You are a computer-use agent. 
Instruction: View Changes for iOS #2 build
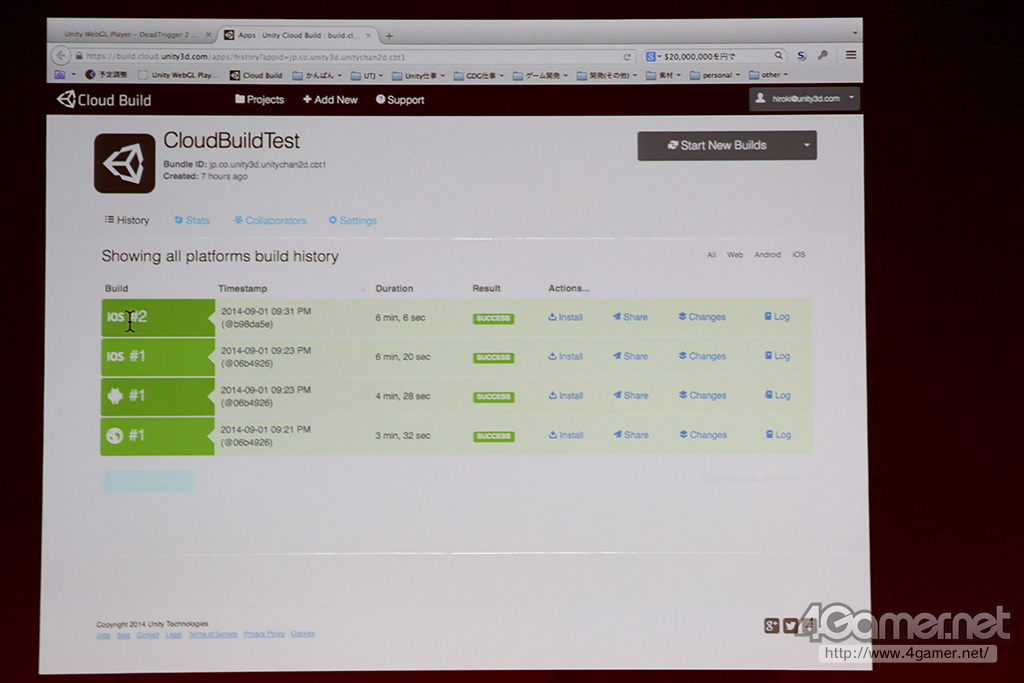tap(702, 317)
